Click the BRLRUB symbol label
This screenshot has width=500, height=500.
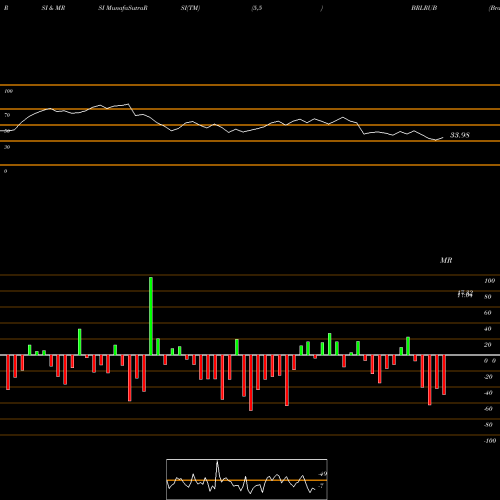point(424,8)
